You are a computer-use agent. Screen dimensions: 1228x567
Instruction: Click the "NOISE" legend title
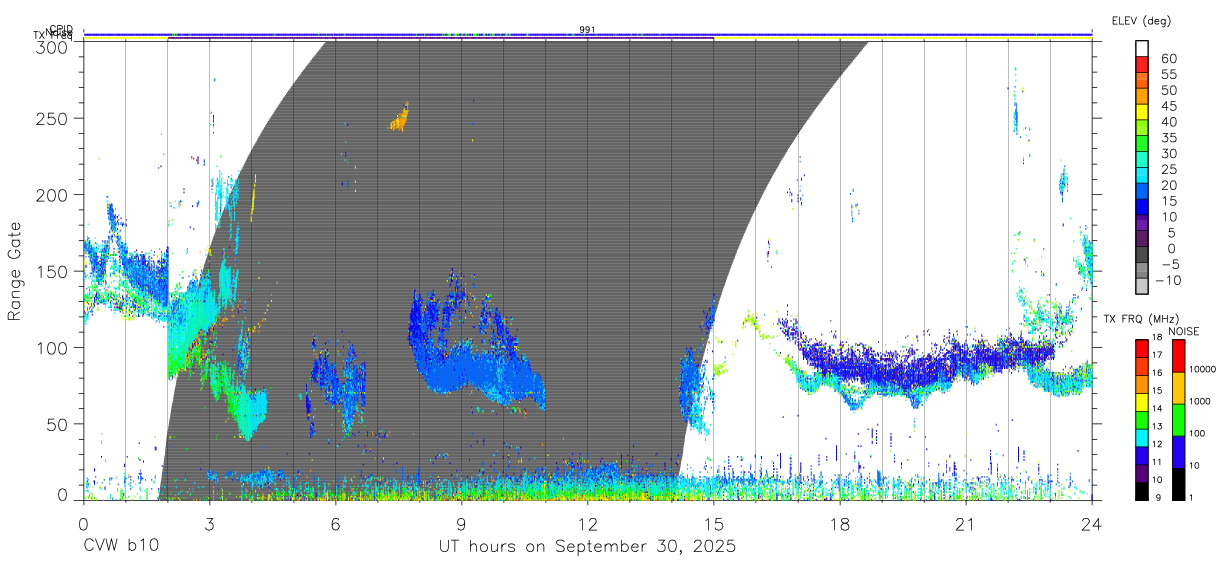click(x=1183, y=331)
